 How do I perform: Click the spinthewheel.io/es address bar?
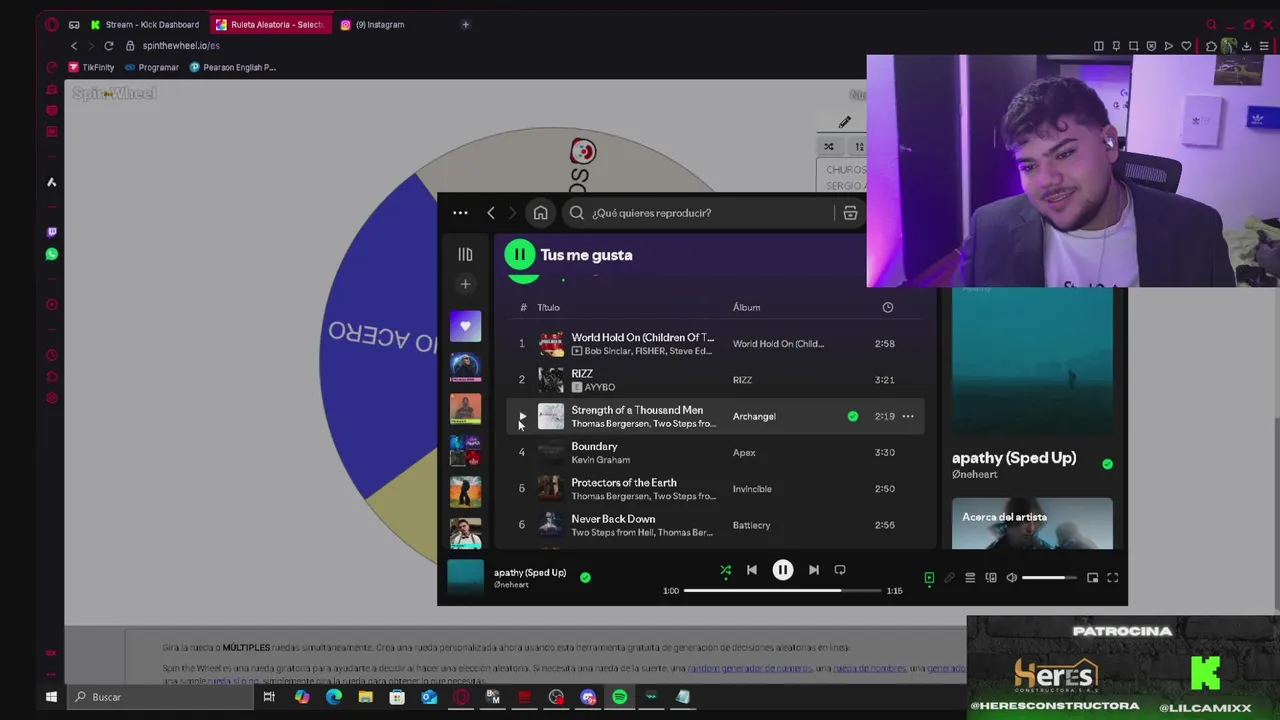tap(181, 46)
